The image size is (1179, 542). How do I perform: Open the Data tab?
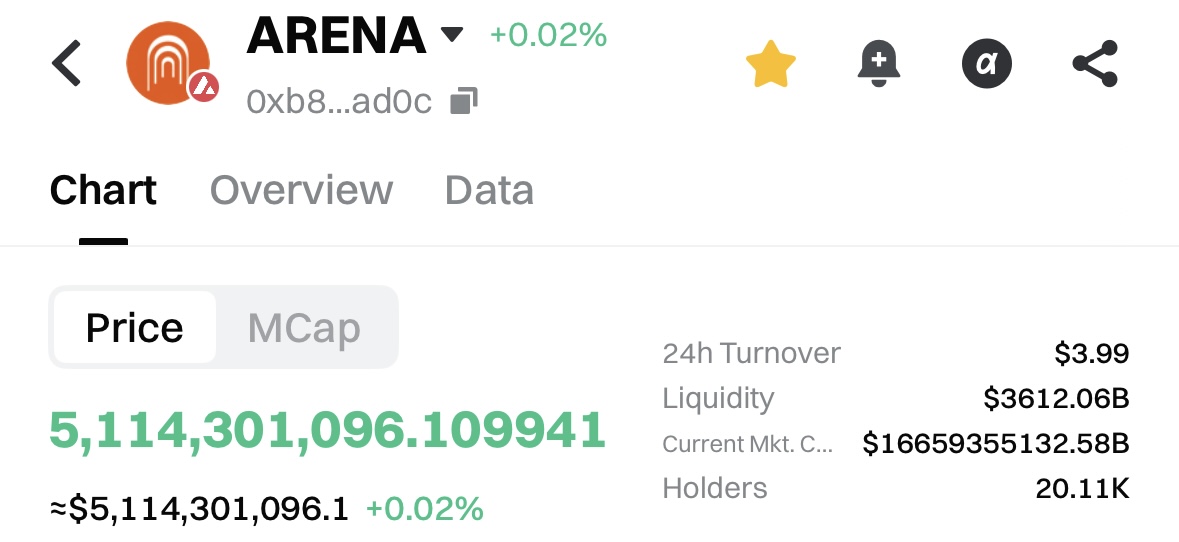pos(489,190)
